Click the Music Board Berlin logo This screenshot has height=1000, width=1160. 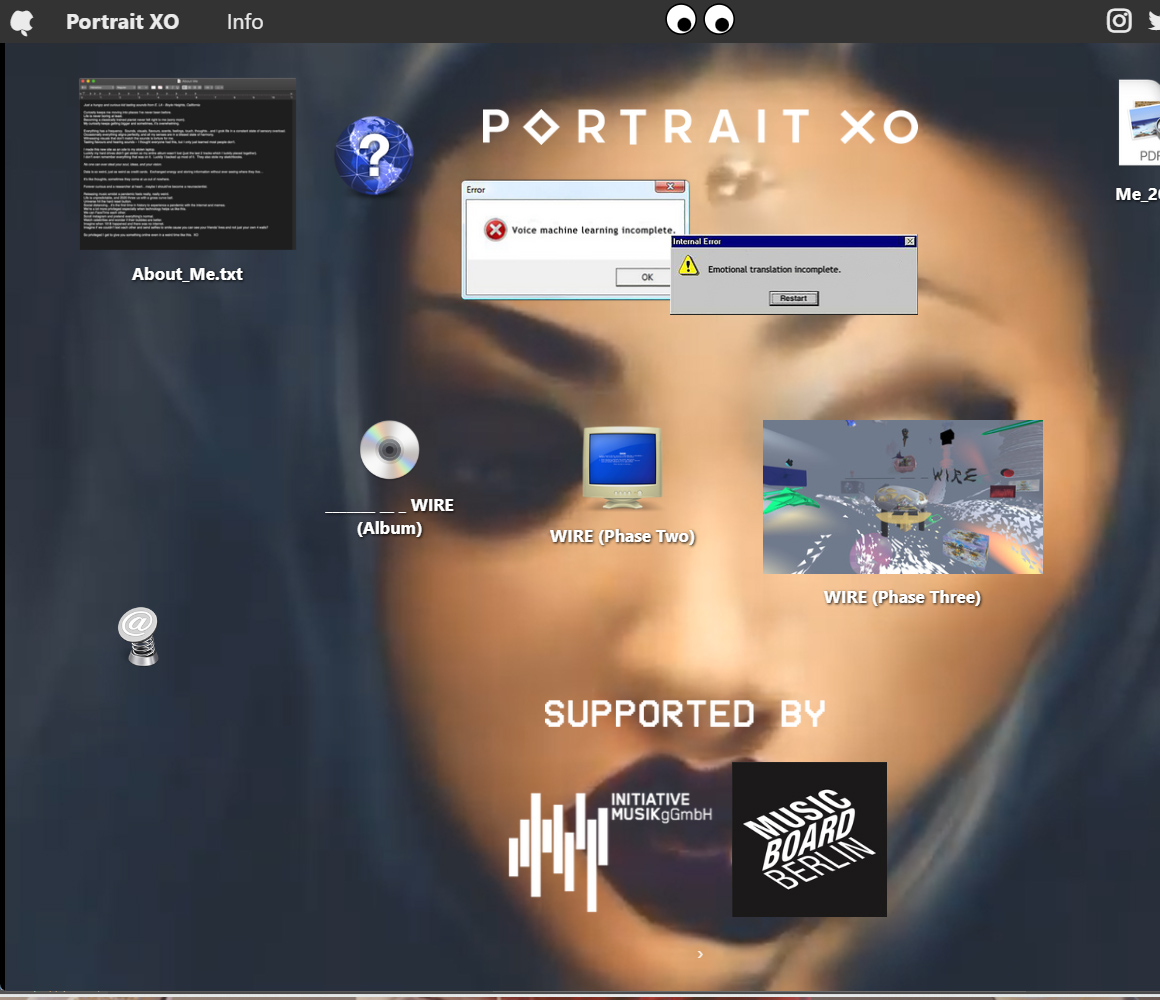pyautogui.click(x=809, y=839)
